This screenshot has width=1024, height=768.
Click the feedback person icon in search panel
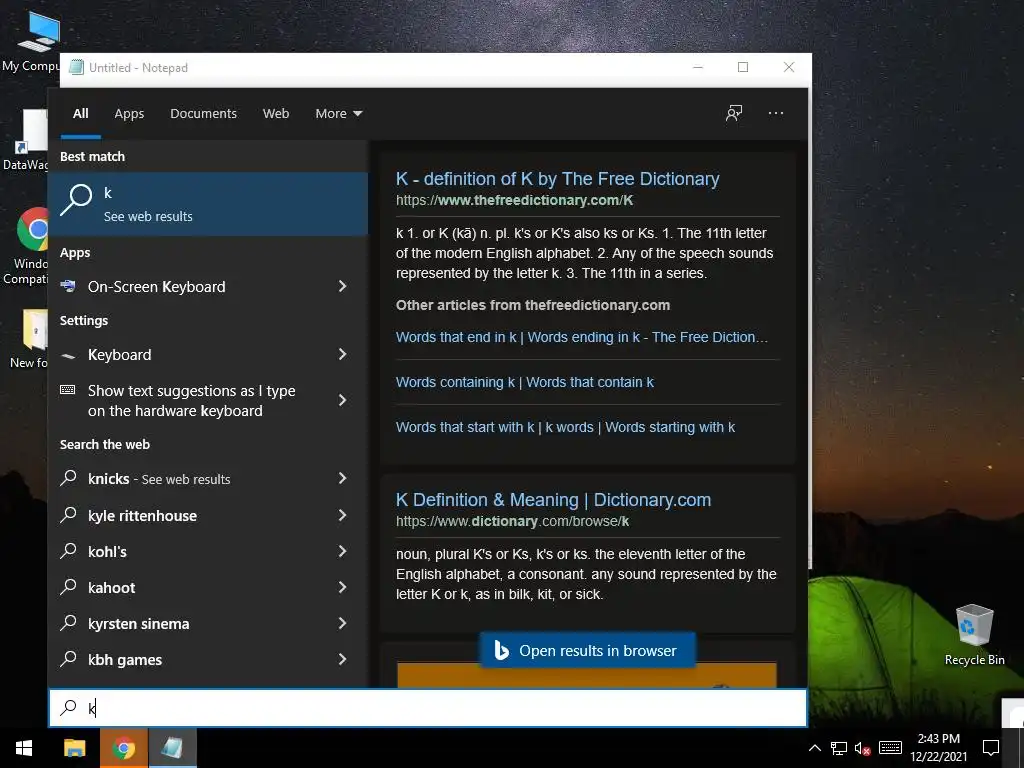point(734,113)
